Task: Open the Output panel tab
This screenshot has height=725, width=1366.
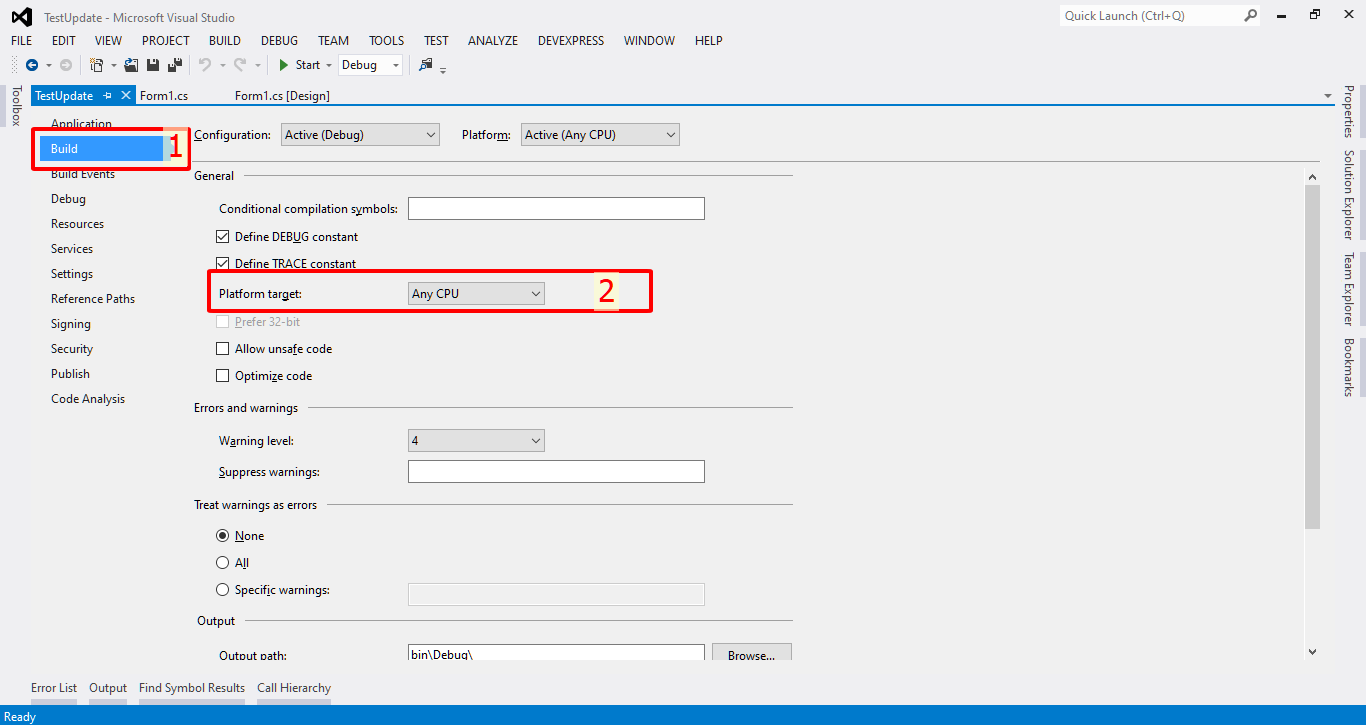Action: (108, 688)
